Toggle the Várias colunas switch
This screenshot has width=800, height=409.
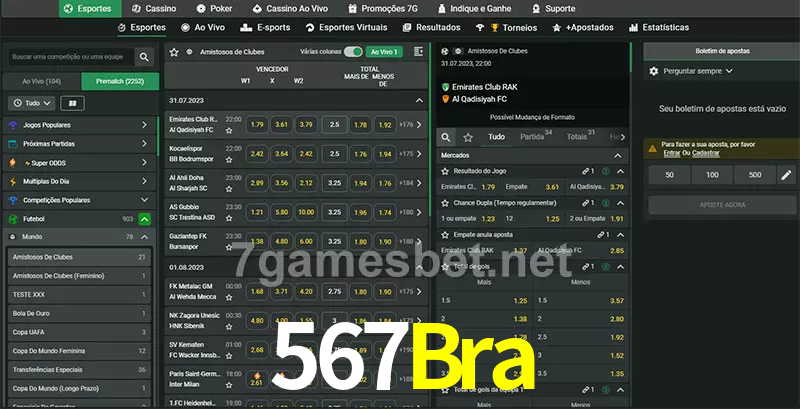[x=352, y=50]
